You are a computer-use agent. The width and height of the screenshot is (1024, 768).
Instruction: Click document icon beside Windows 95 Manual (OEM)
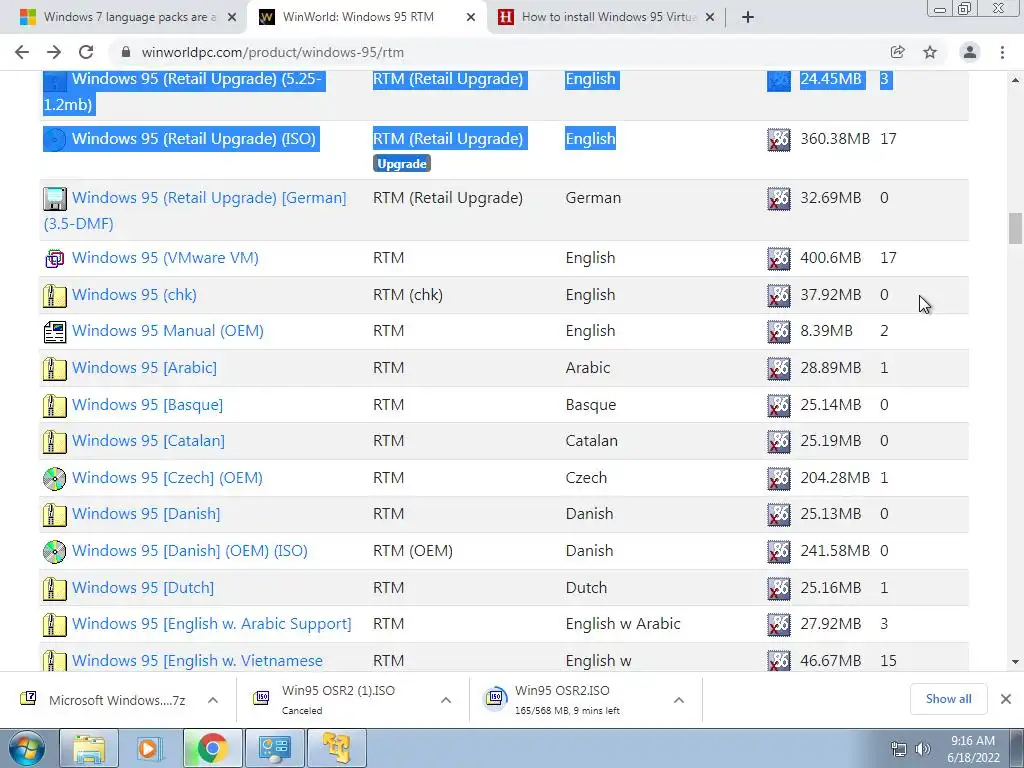[x=55, y=332]
